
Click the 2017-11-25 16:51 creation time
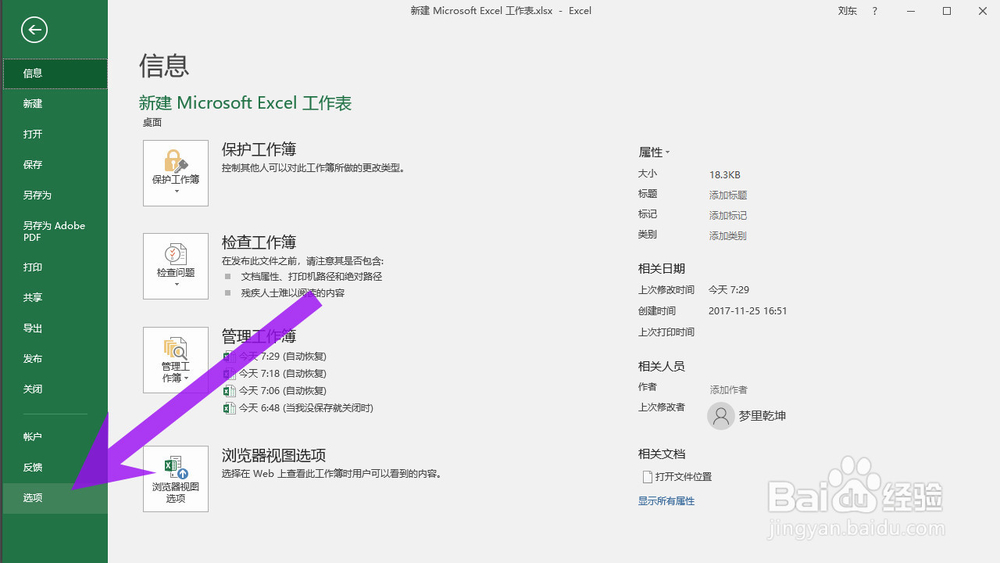click(747, 311)
